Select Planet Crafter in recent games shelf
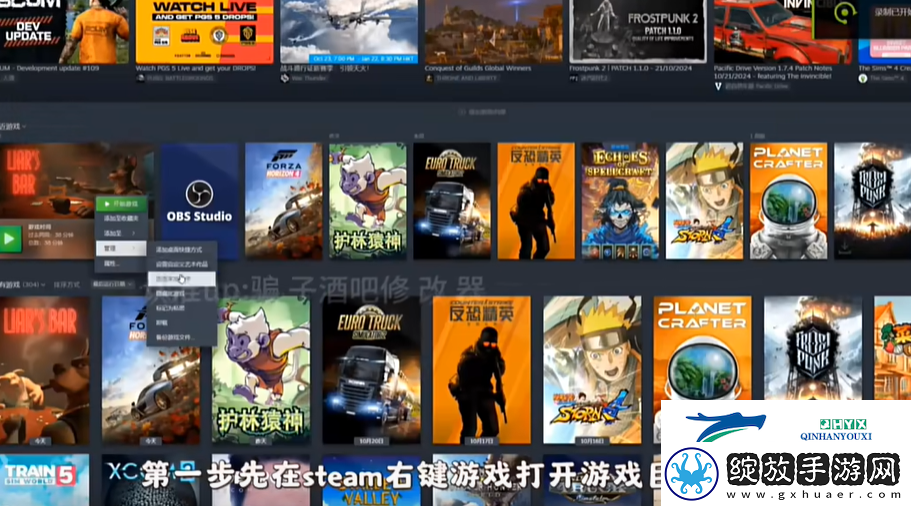Image resolution: width=911 pixels, height=506 pixels. 788,201
